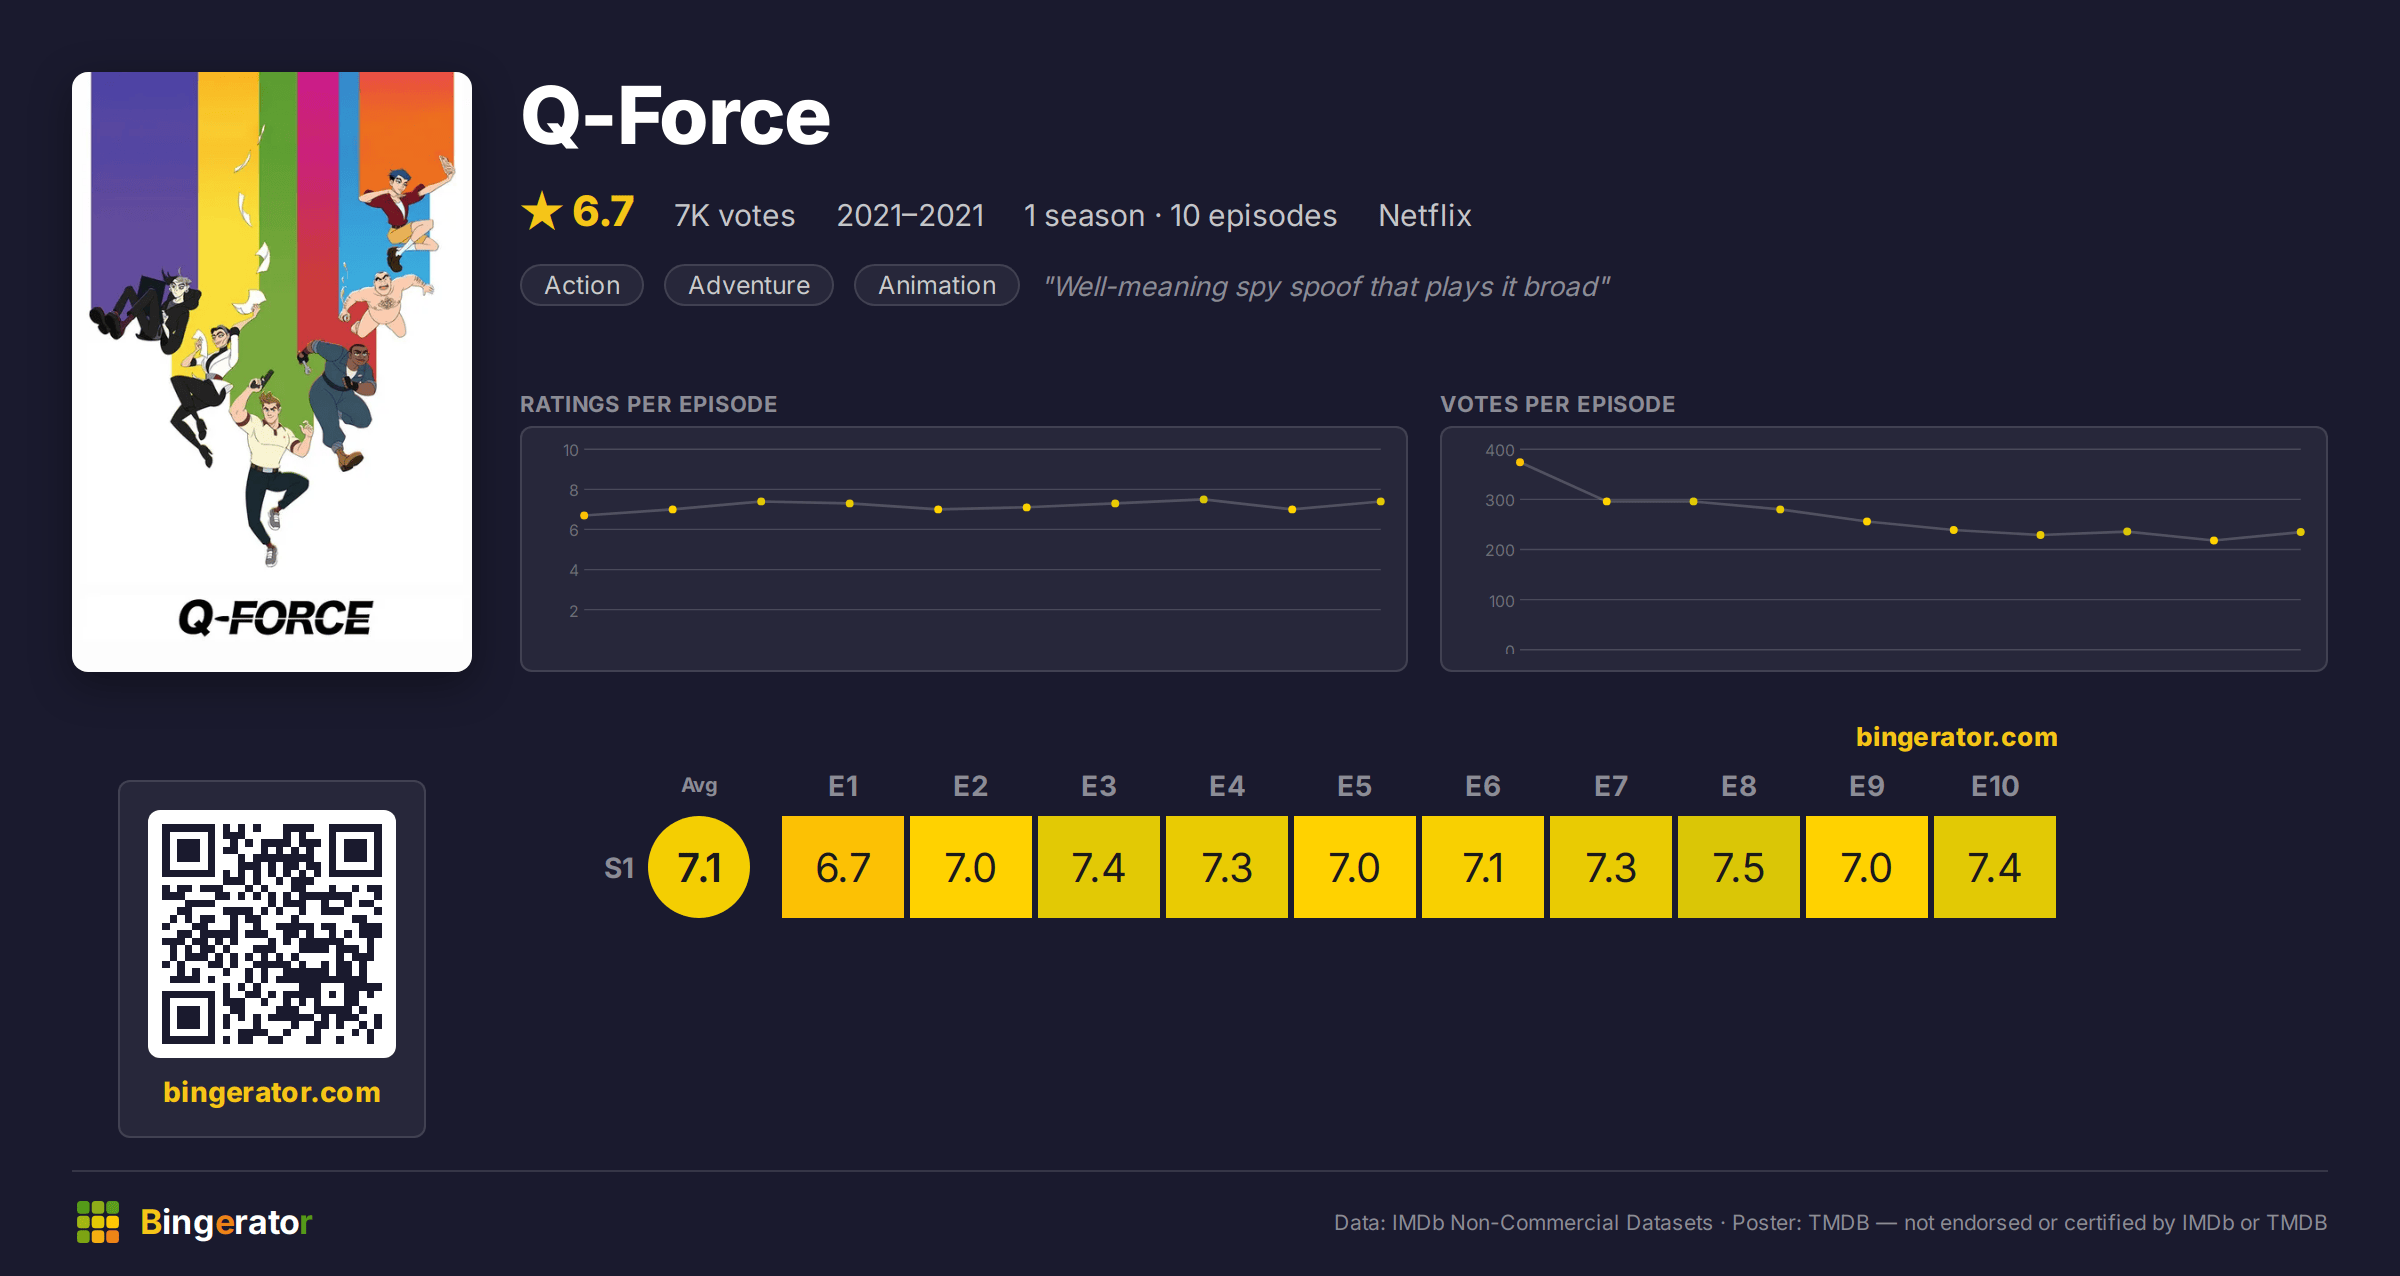Click the Bingerator wordmark in footer
Image resolution: width=2400 pixels, height=1276 pixels.
[x=226, y=1222]
